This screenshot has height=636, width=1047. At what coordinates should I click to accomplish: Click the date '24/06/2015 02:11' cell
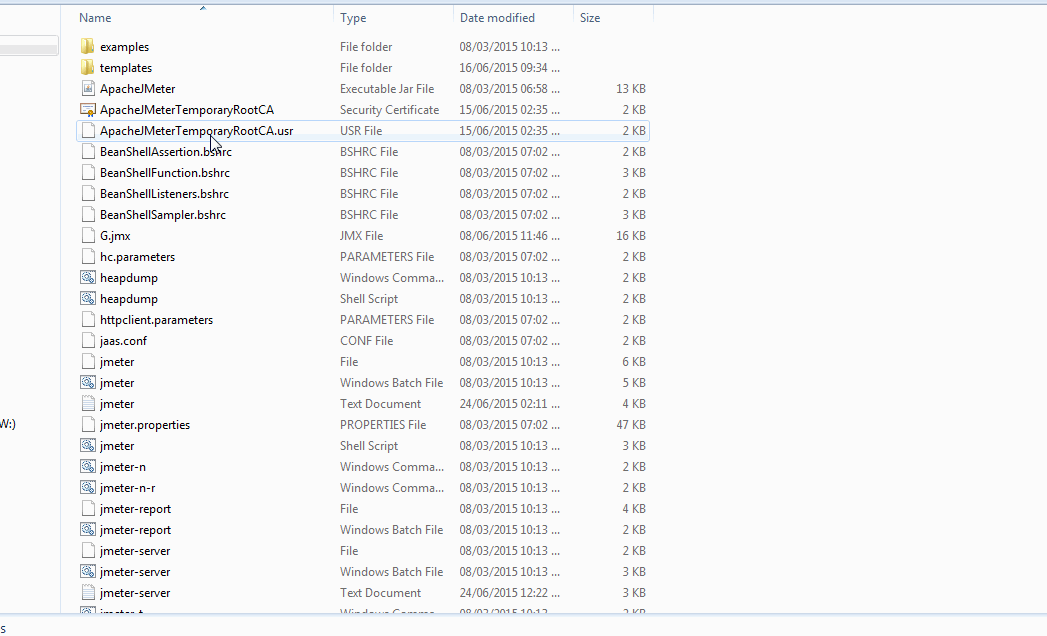[509, 404]
